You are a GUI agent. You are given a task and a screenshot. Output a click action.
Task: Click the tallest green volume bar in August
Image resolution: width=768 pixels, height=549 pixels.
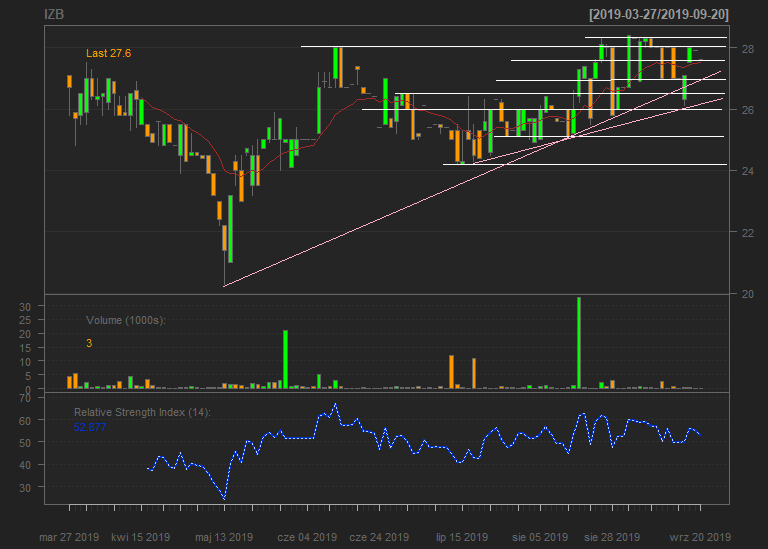[579, 343]
